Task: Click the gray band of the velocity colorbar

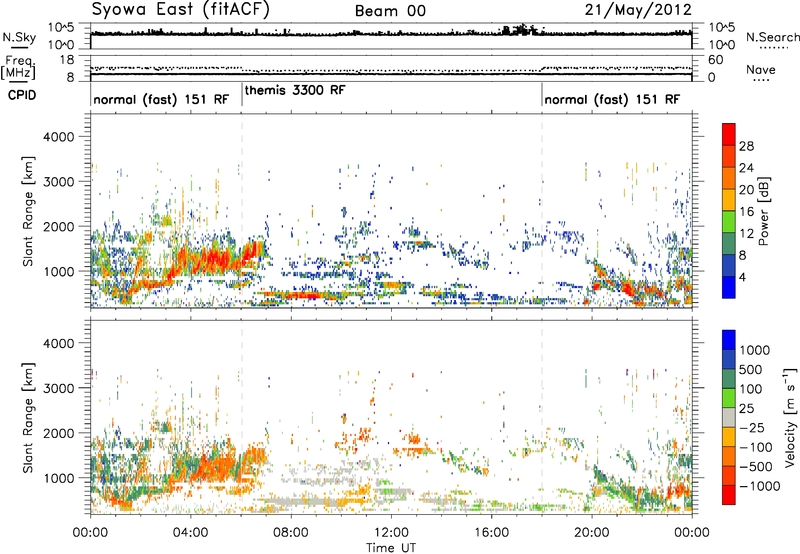Action: point(729,417)
